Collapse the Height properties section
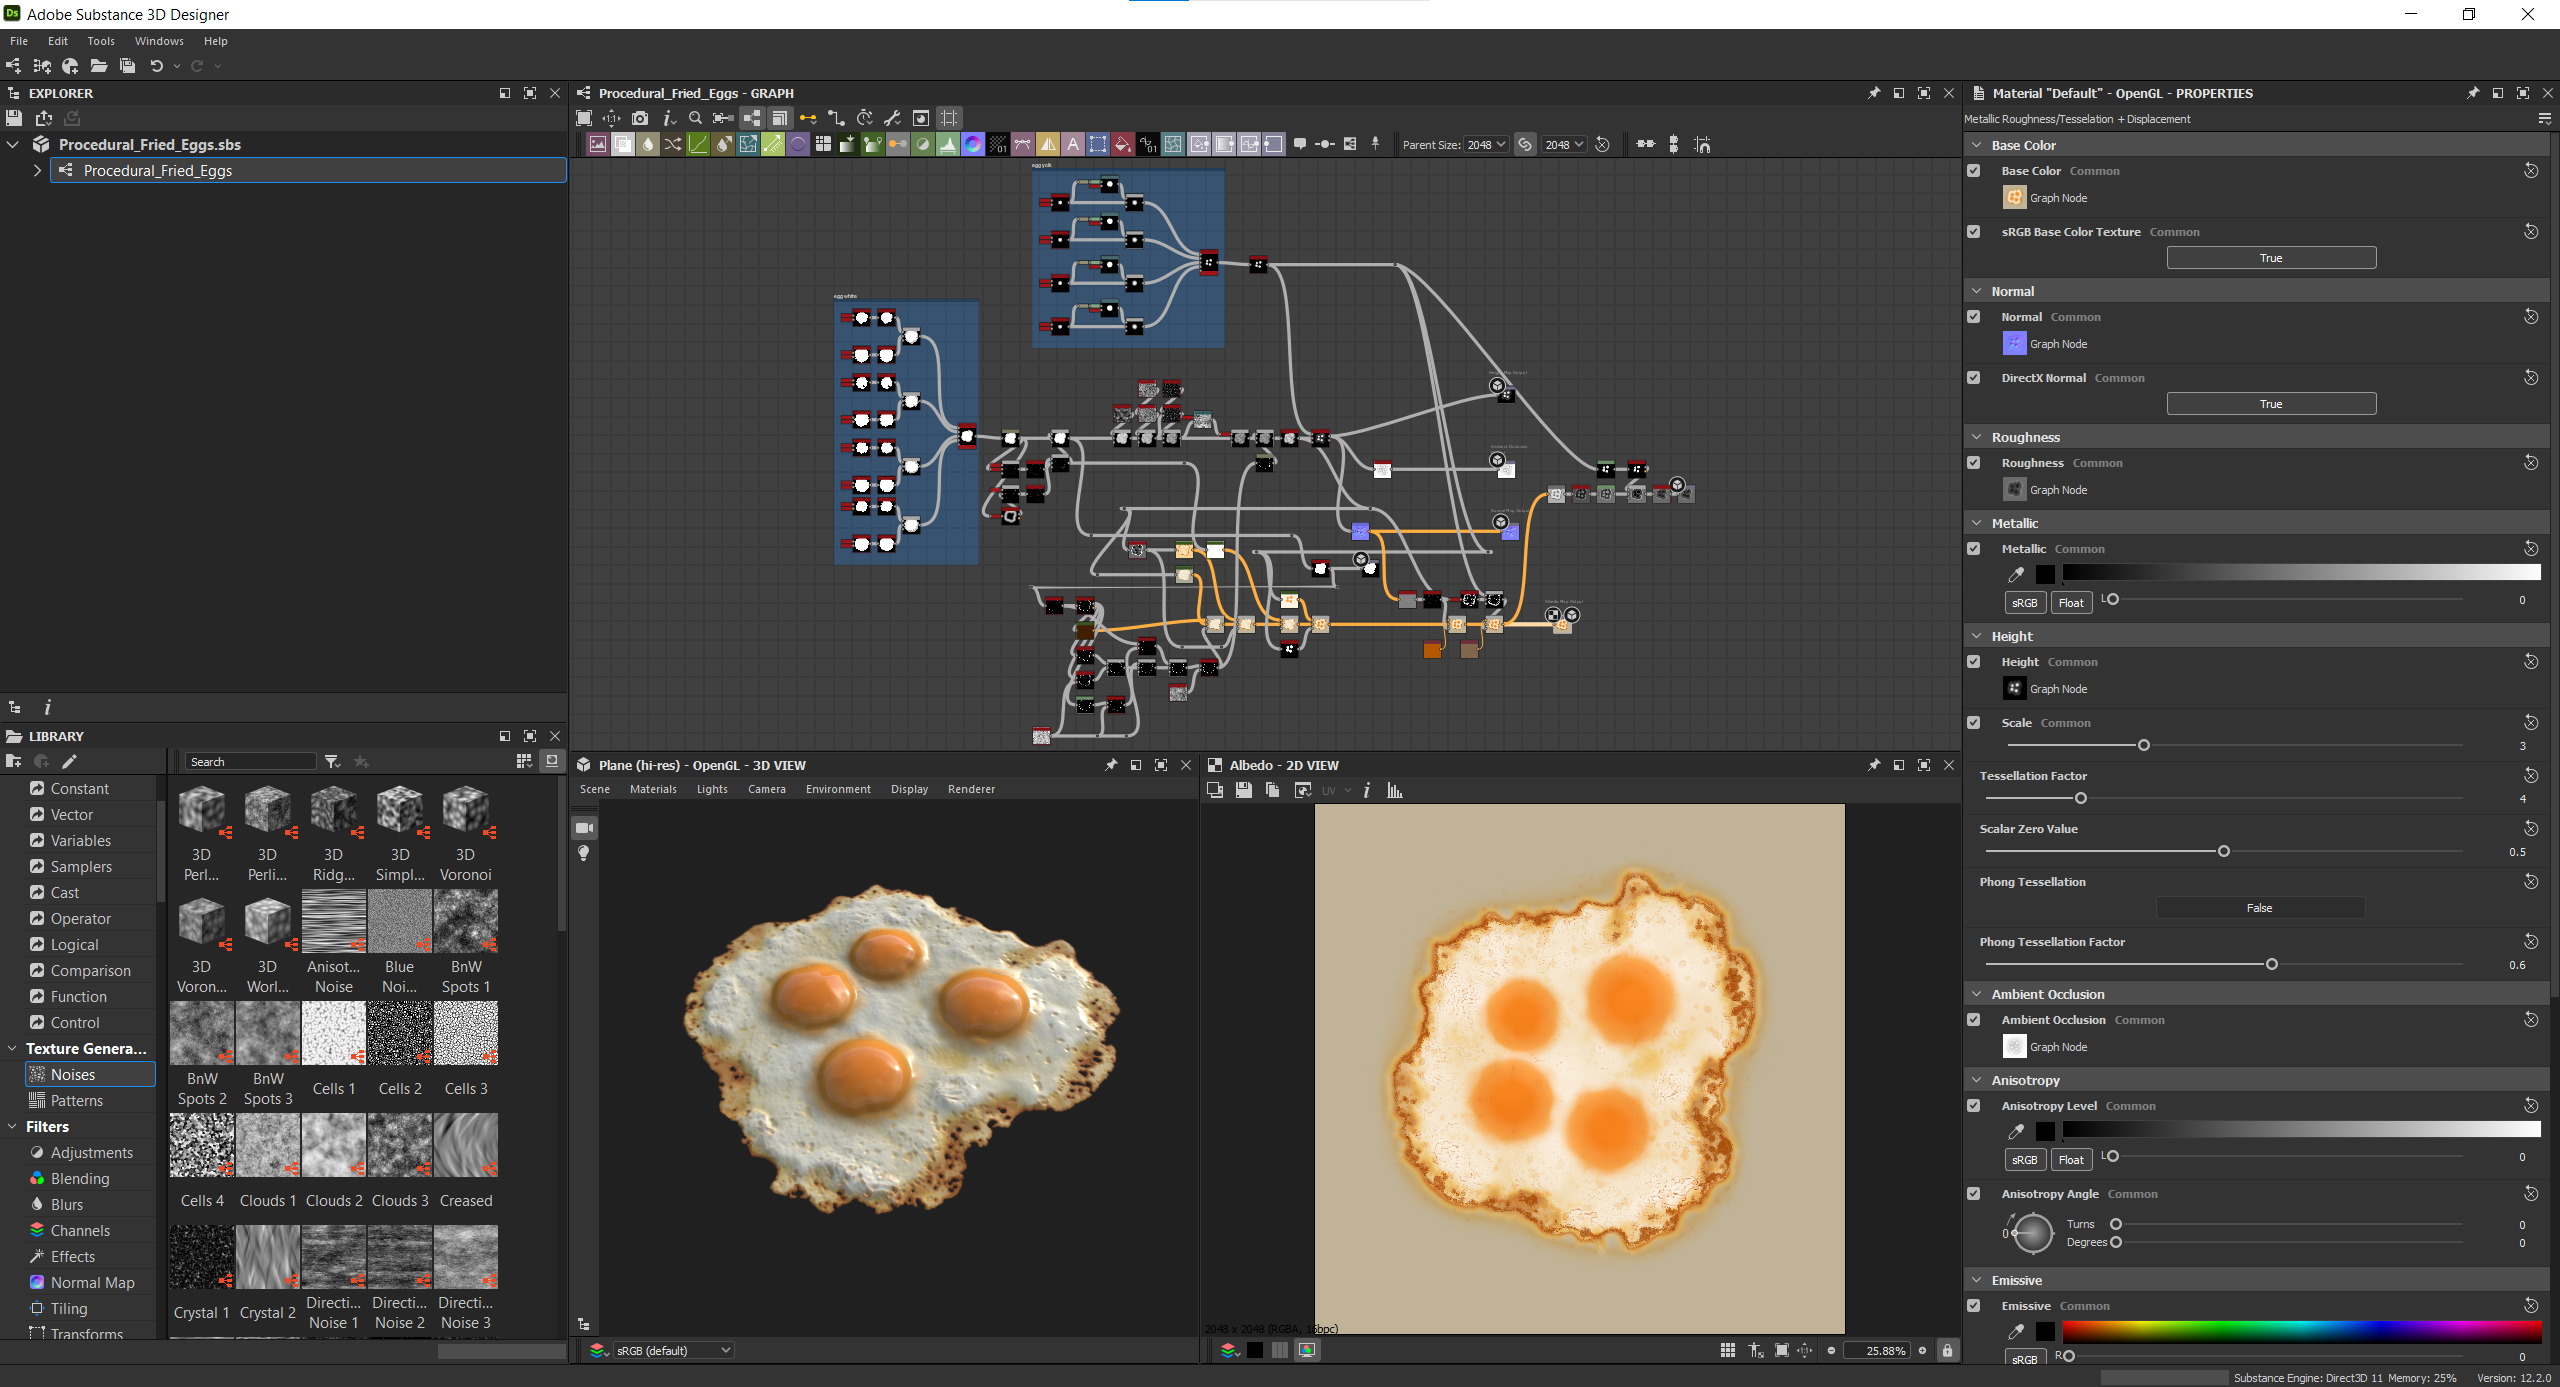2560x1387 pixels. click(1977, 636)
